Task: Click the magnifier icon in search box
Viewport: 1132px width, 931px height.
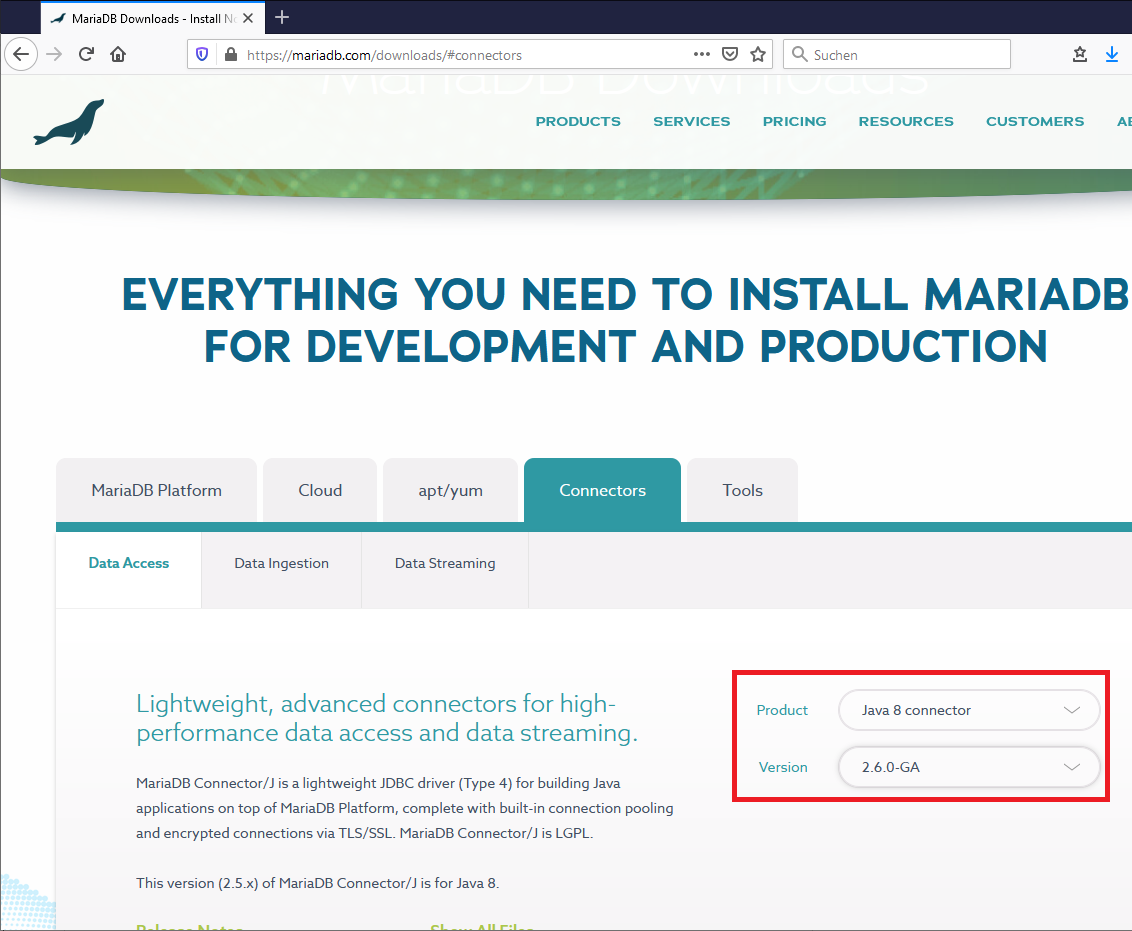Action: [x=799, y=55]
